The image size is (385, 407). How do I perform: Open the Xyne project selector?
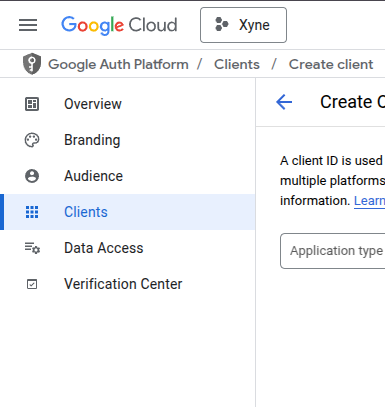pyautogui.click(x=243, y=25)
